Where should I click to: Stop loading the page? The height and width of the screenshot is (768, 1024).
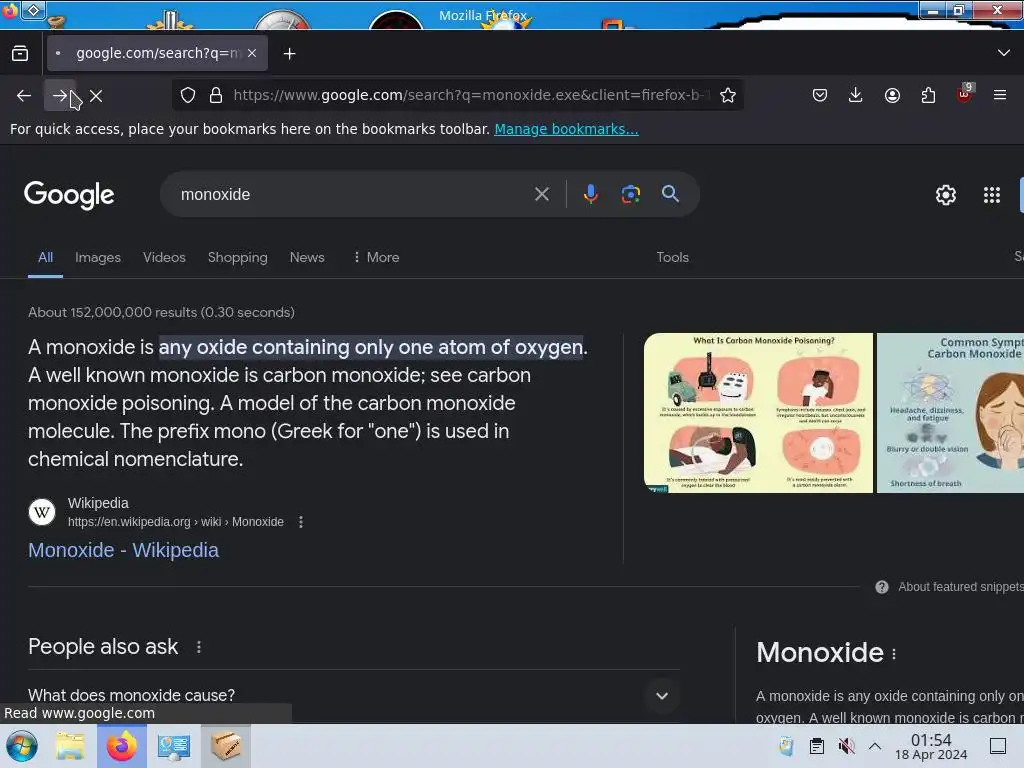point(96,96)
